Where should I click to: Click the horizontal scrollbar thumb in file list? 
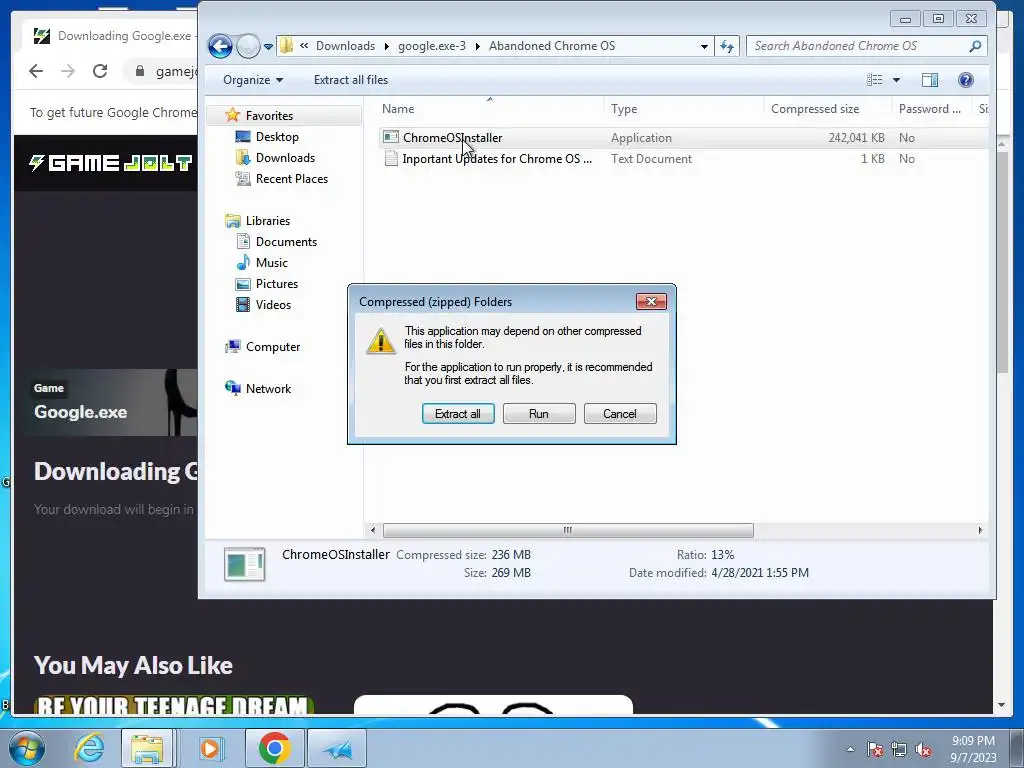568,530
